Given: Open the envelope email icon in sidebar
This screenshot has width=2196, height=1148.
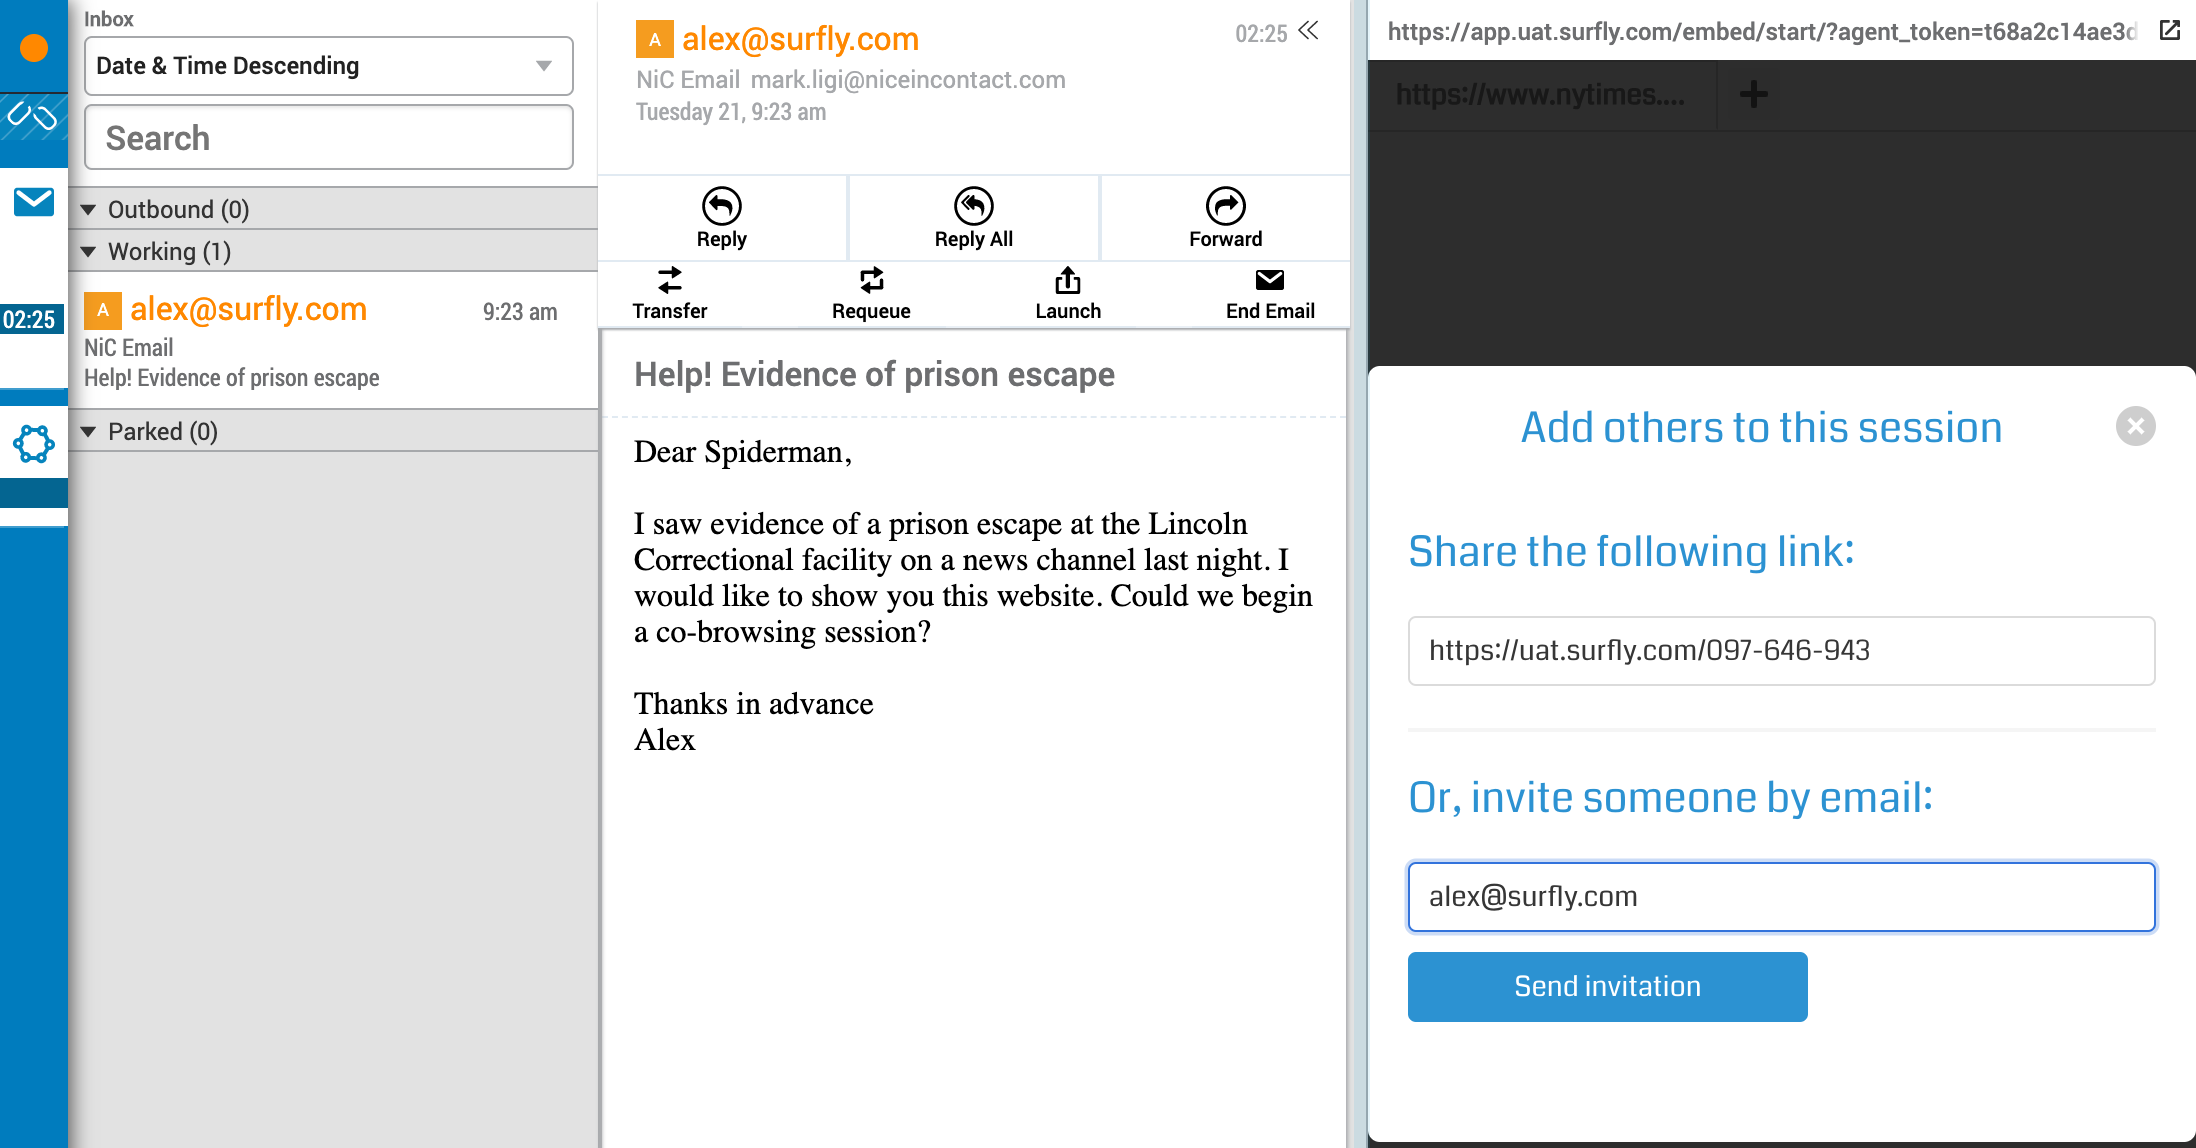Looking at the screenshot, I should point(34,202).
